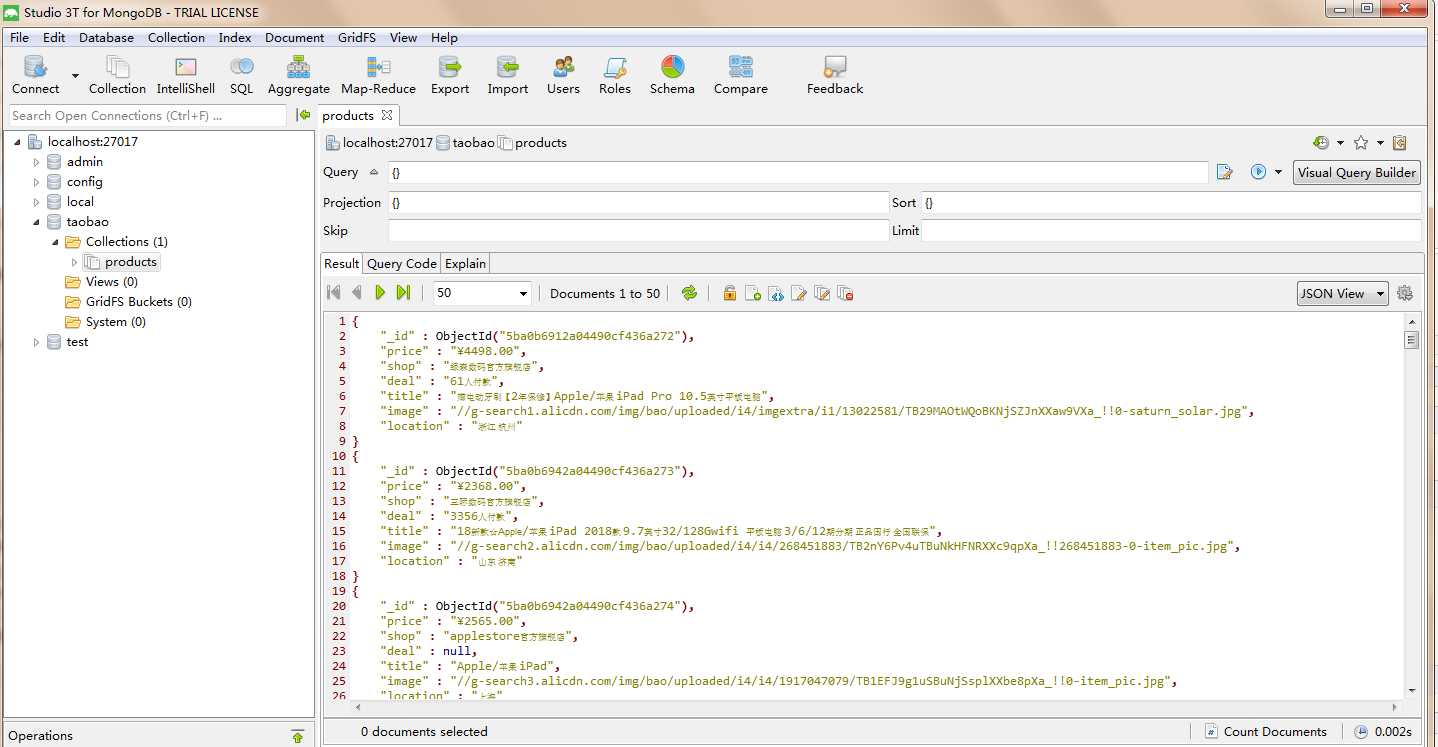Screen dimensions: 1438x747
Task: Collapse the Collections (1) folder
Action: 55,242
